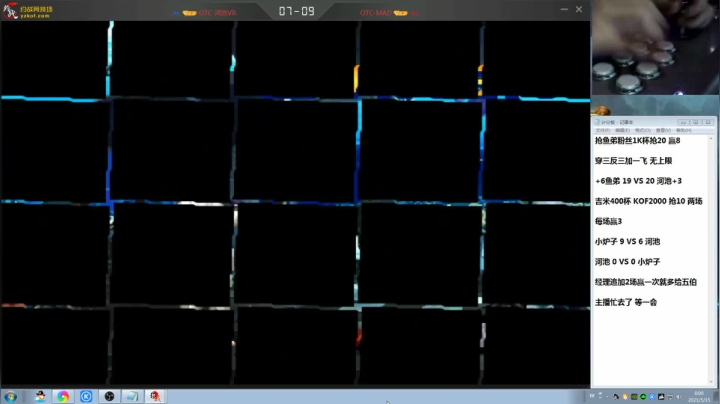This screenshot has width=720, height=404.
Task: Open the QQ penguin taskbar icon
Action: [40, 396]
